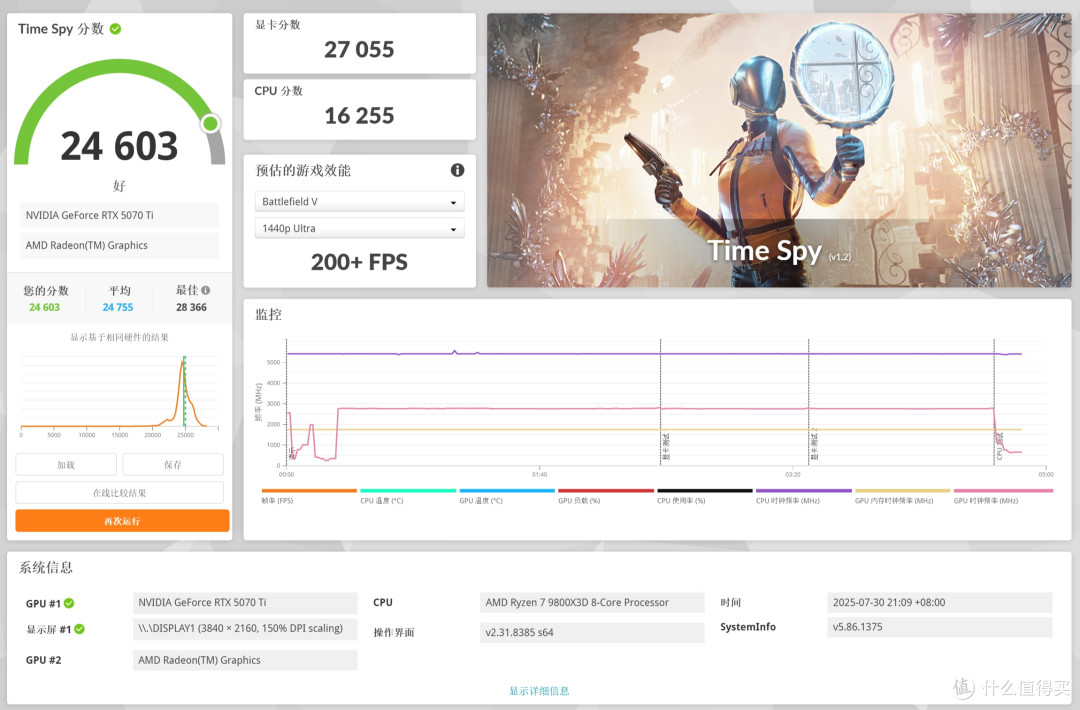Screen dimensions: 1080x710
Task: Click the 您的分数 value 24 603
Action: [44, 307]
